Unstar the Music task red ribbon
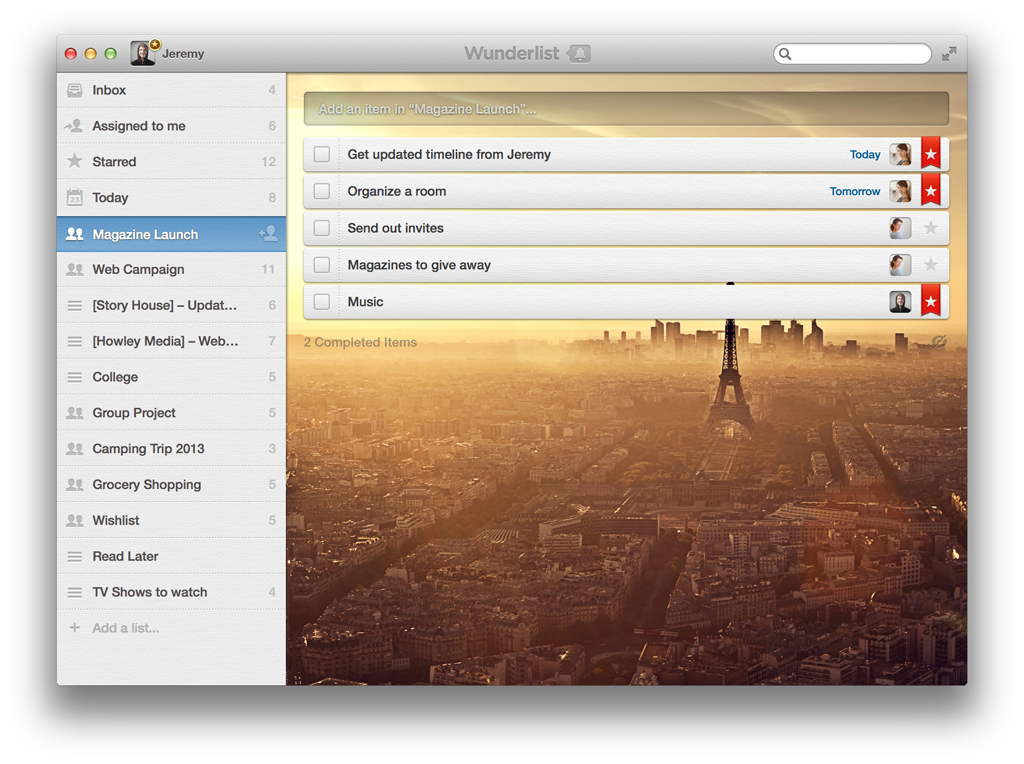 pos(930,301)
